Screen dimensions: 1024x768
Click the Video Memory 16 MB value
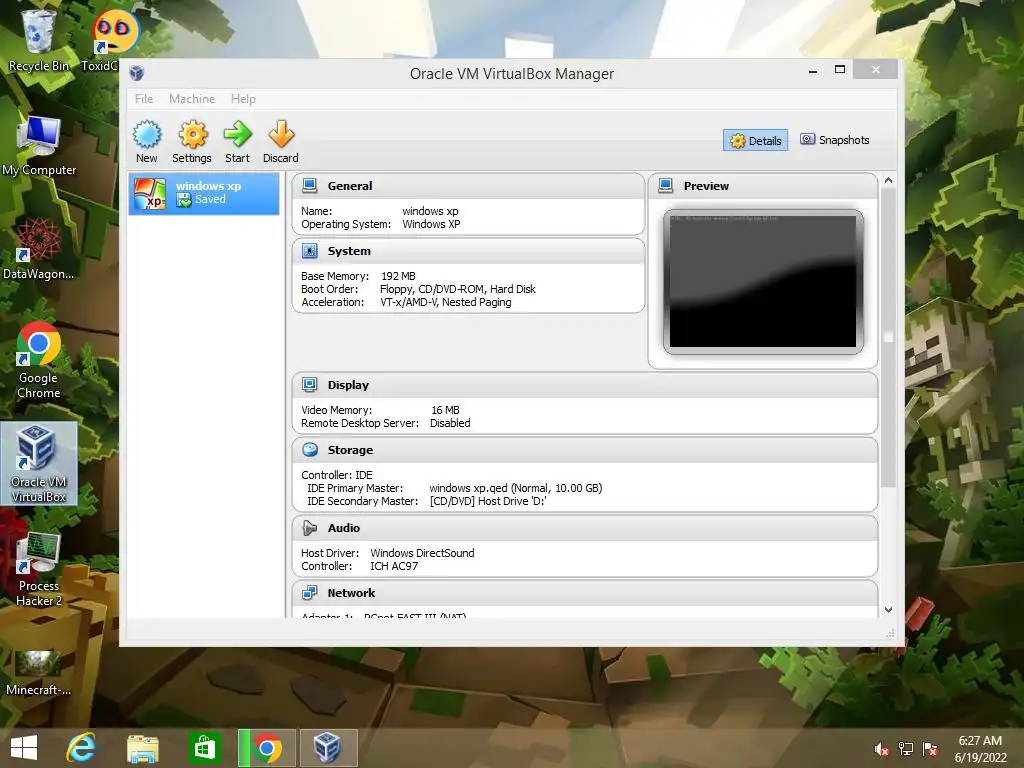pyautogui.click(x=445, y=410)
